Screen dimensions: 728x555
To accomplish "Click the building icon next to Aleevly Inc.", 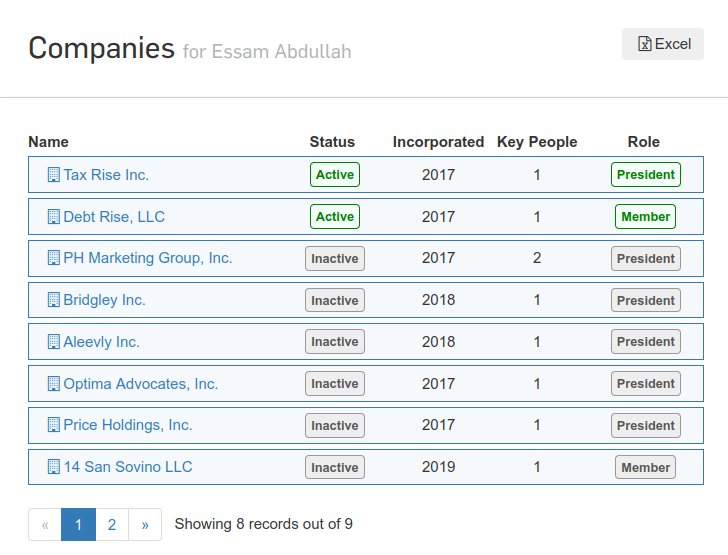I will (54, 341).
